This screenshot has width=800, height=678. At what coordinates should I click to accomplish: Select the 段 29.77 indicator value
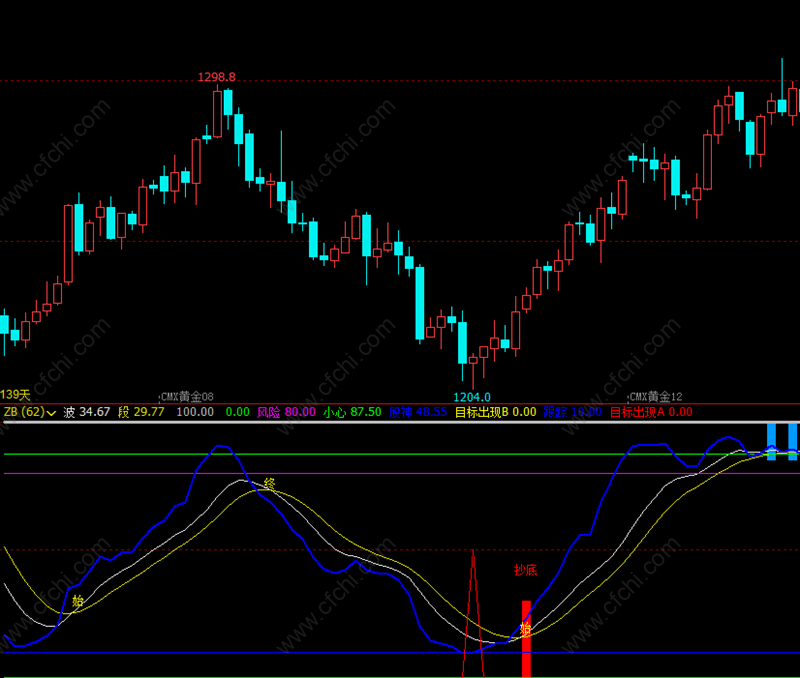[141, 412]
